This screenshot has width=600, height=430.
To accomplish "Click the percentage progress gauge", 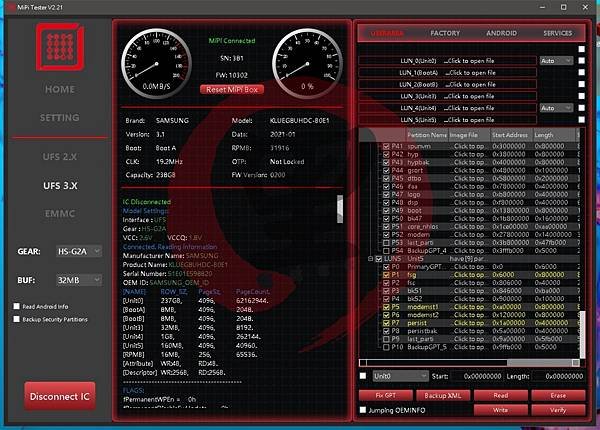I will (307, 64).
